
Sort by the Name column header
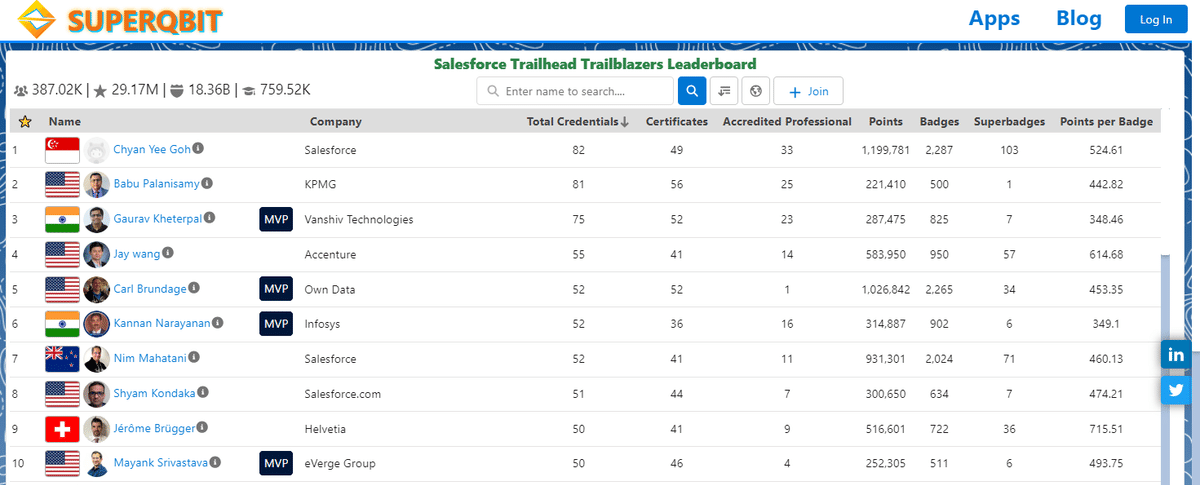pyautogui.click(x=64, y=121)
